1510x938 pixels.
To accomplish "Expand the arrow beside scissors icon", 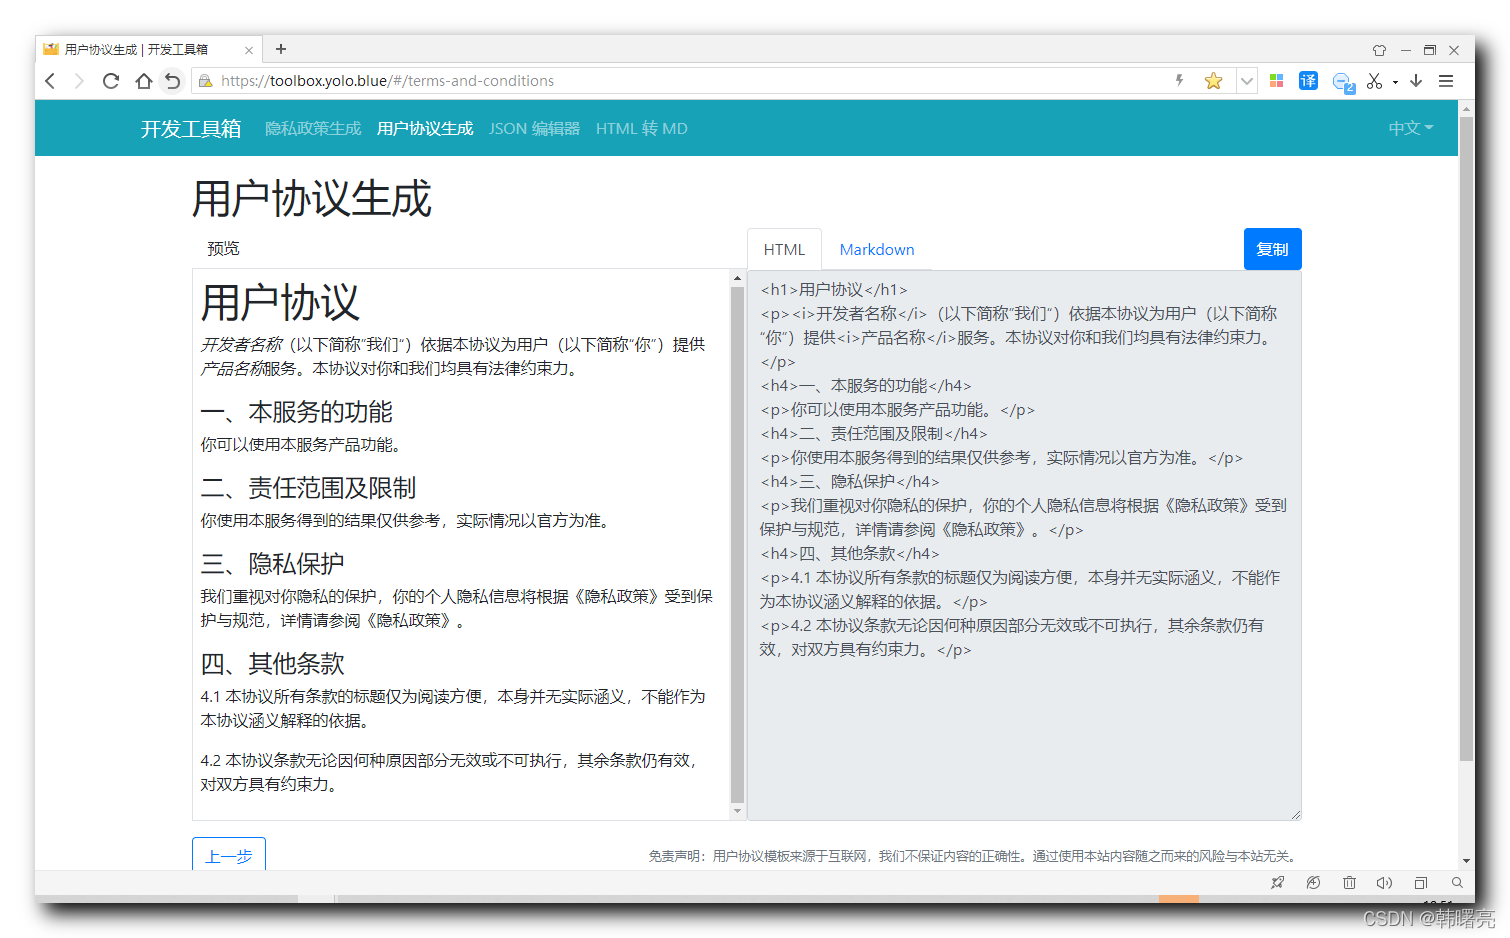I will pyautogui.click(x=1395, y=82).
